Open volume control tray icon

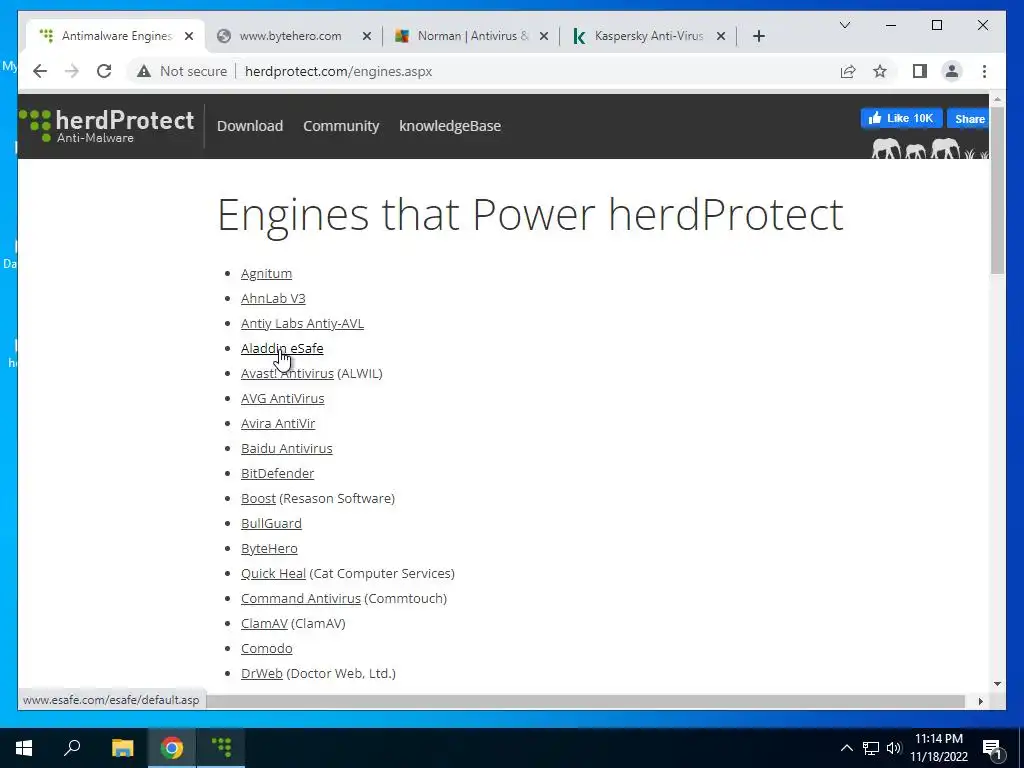click(894, 748)
